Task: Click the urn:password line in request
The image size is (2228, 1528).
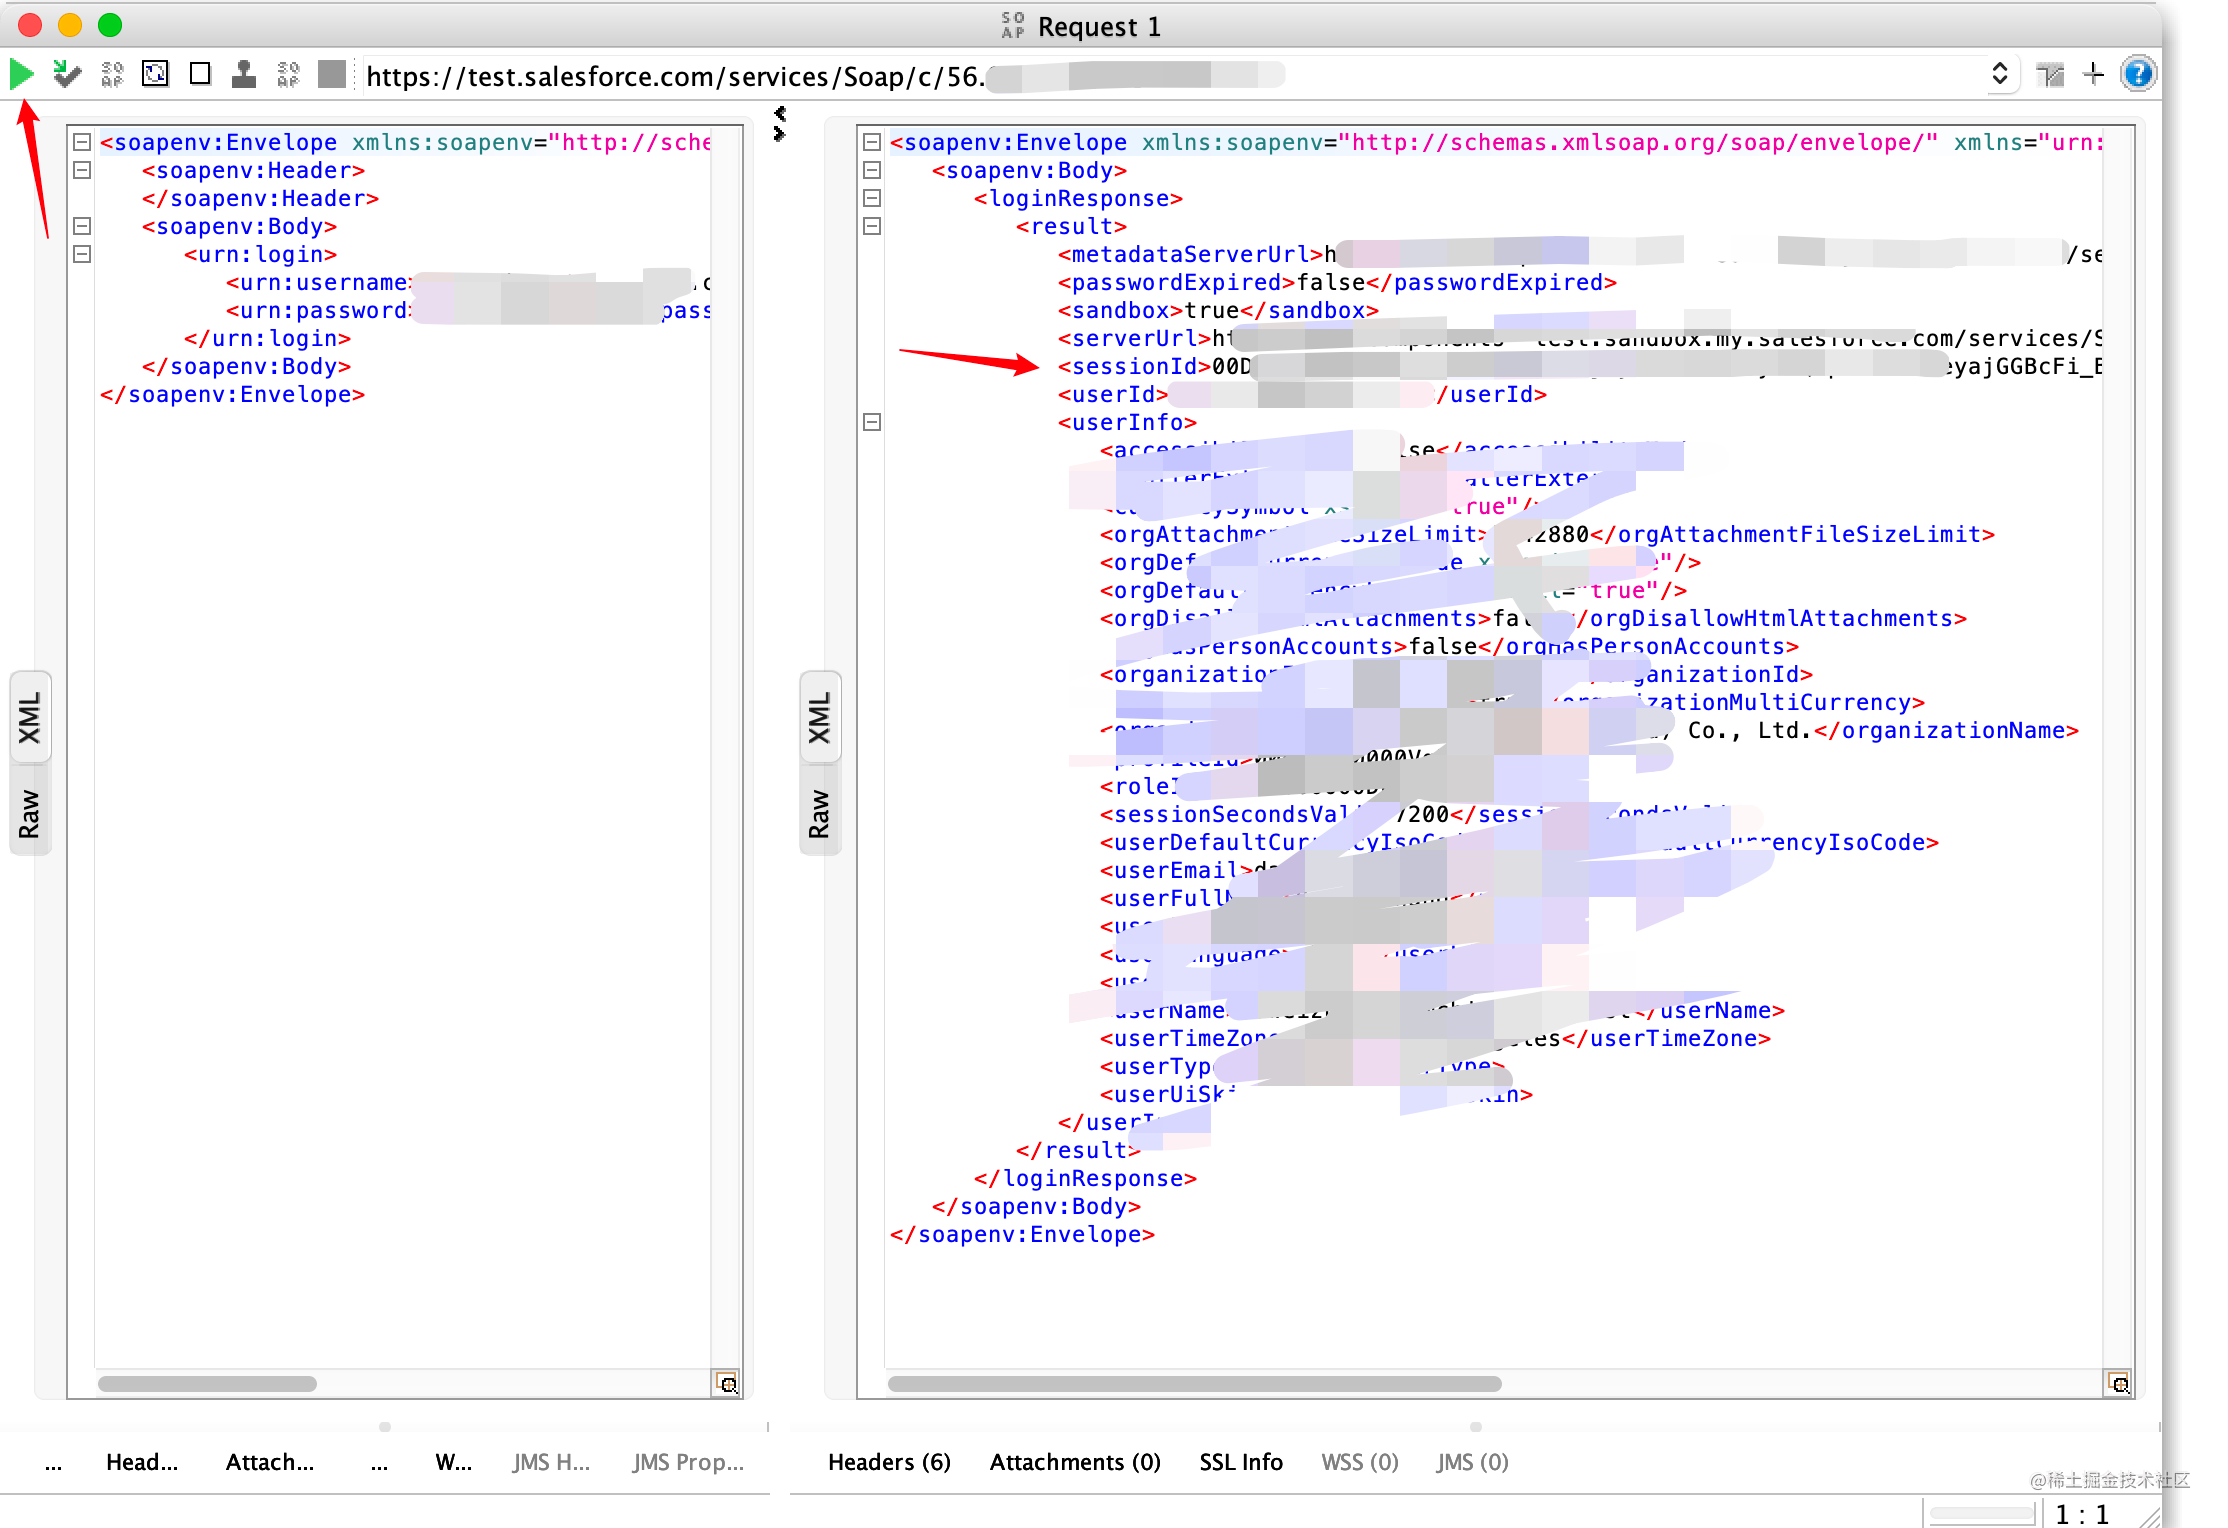Action: click(468, 311)
